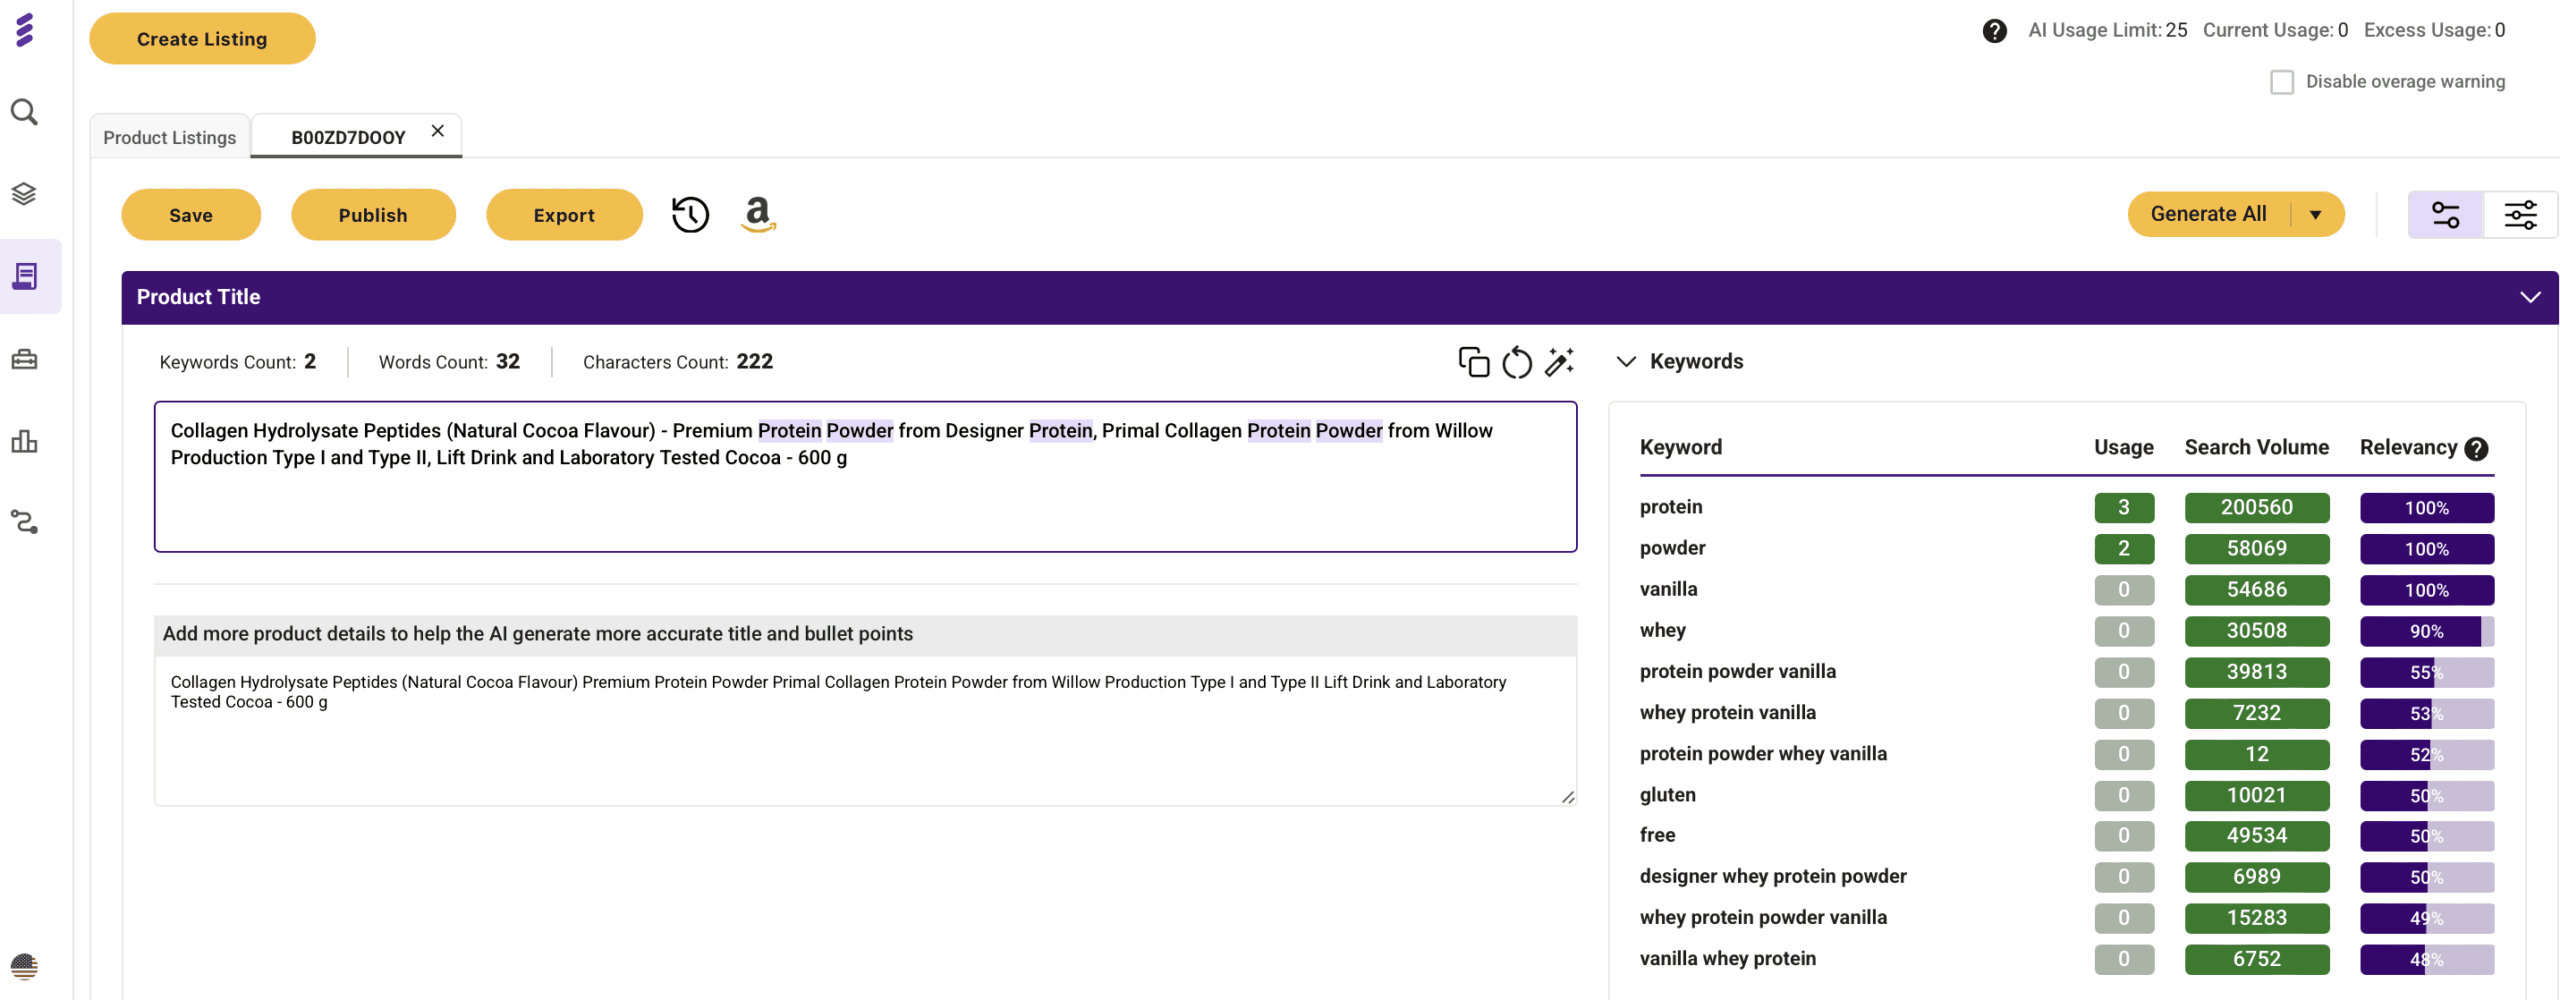Switch to the simple sliders view toggle

coord(2445,215)
